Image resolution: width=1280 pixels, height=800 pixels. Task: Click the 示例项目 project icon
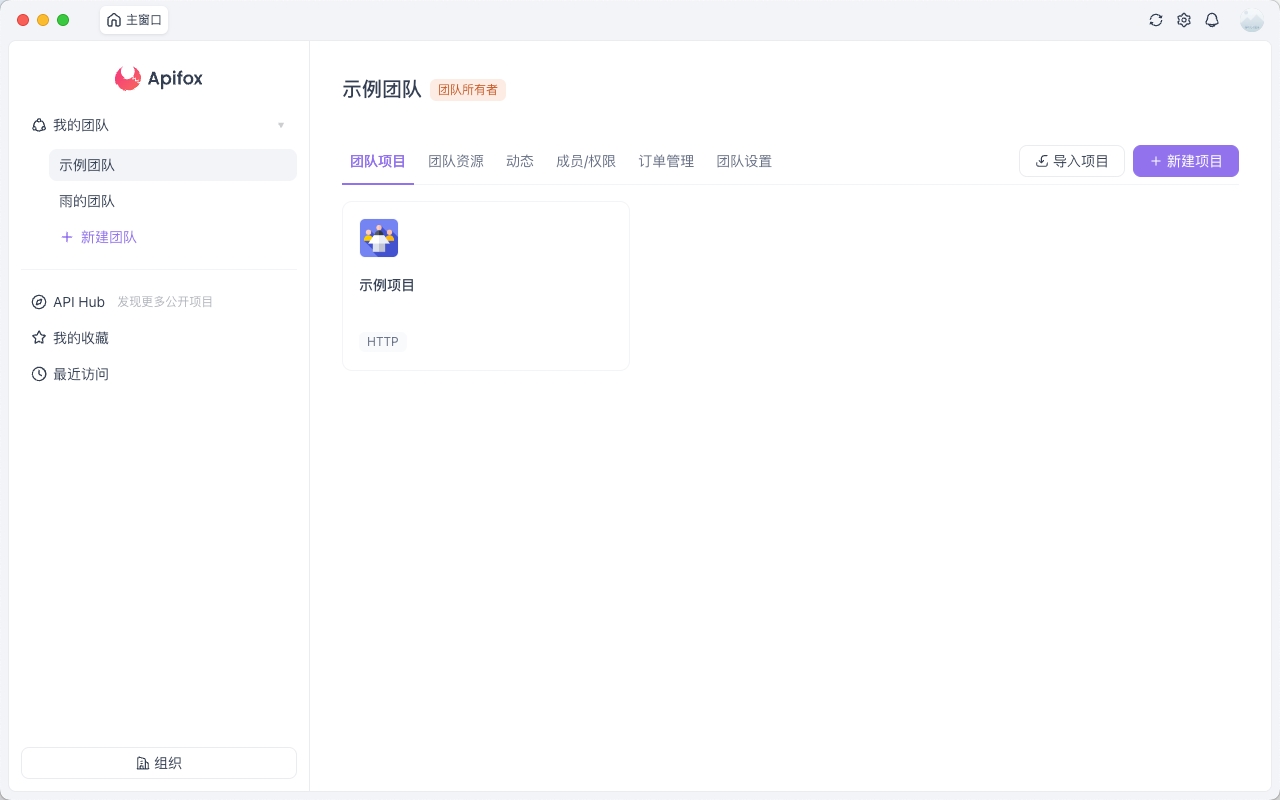(x=379, y=238)
